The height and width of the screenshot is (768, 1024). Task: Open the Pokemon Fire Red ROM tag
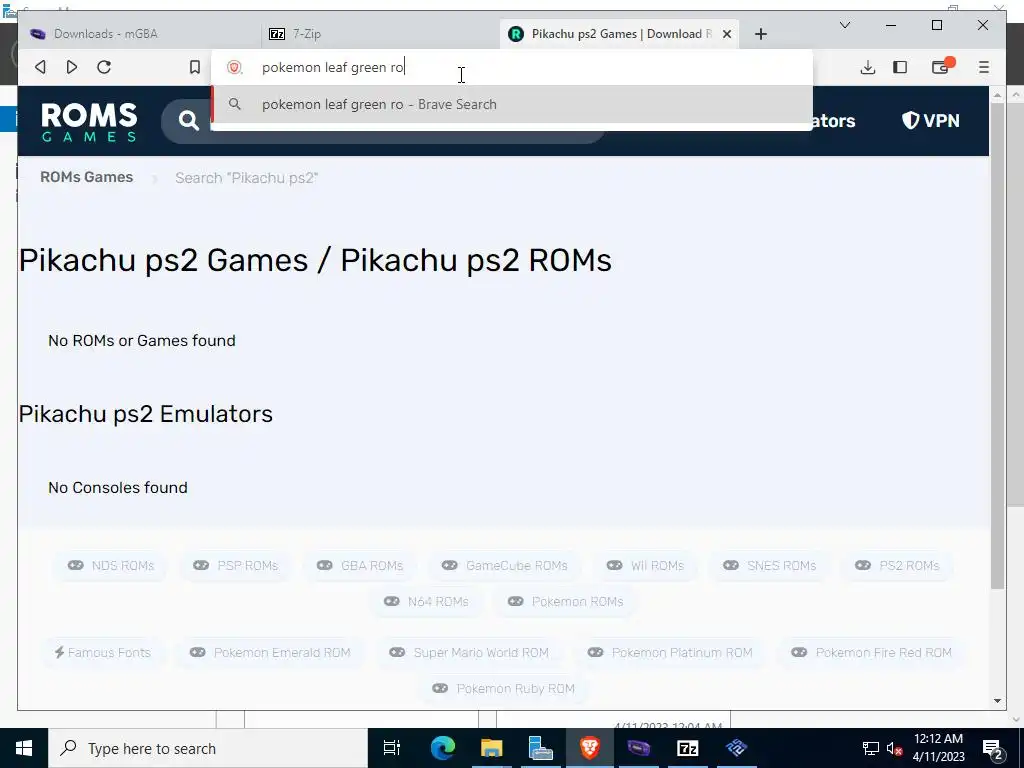871,652
